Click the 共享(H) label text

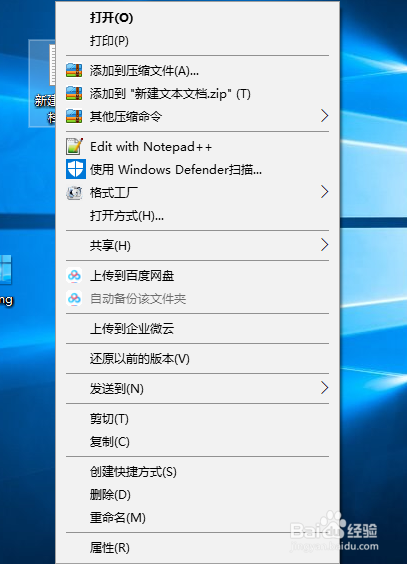(x=110, y=245)
